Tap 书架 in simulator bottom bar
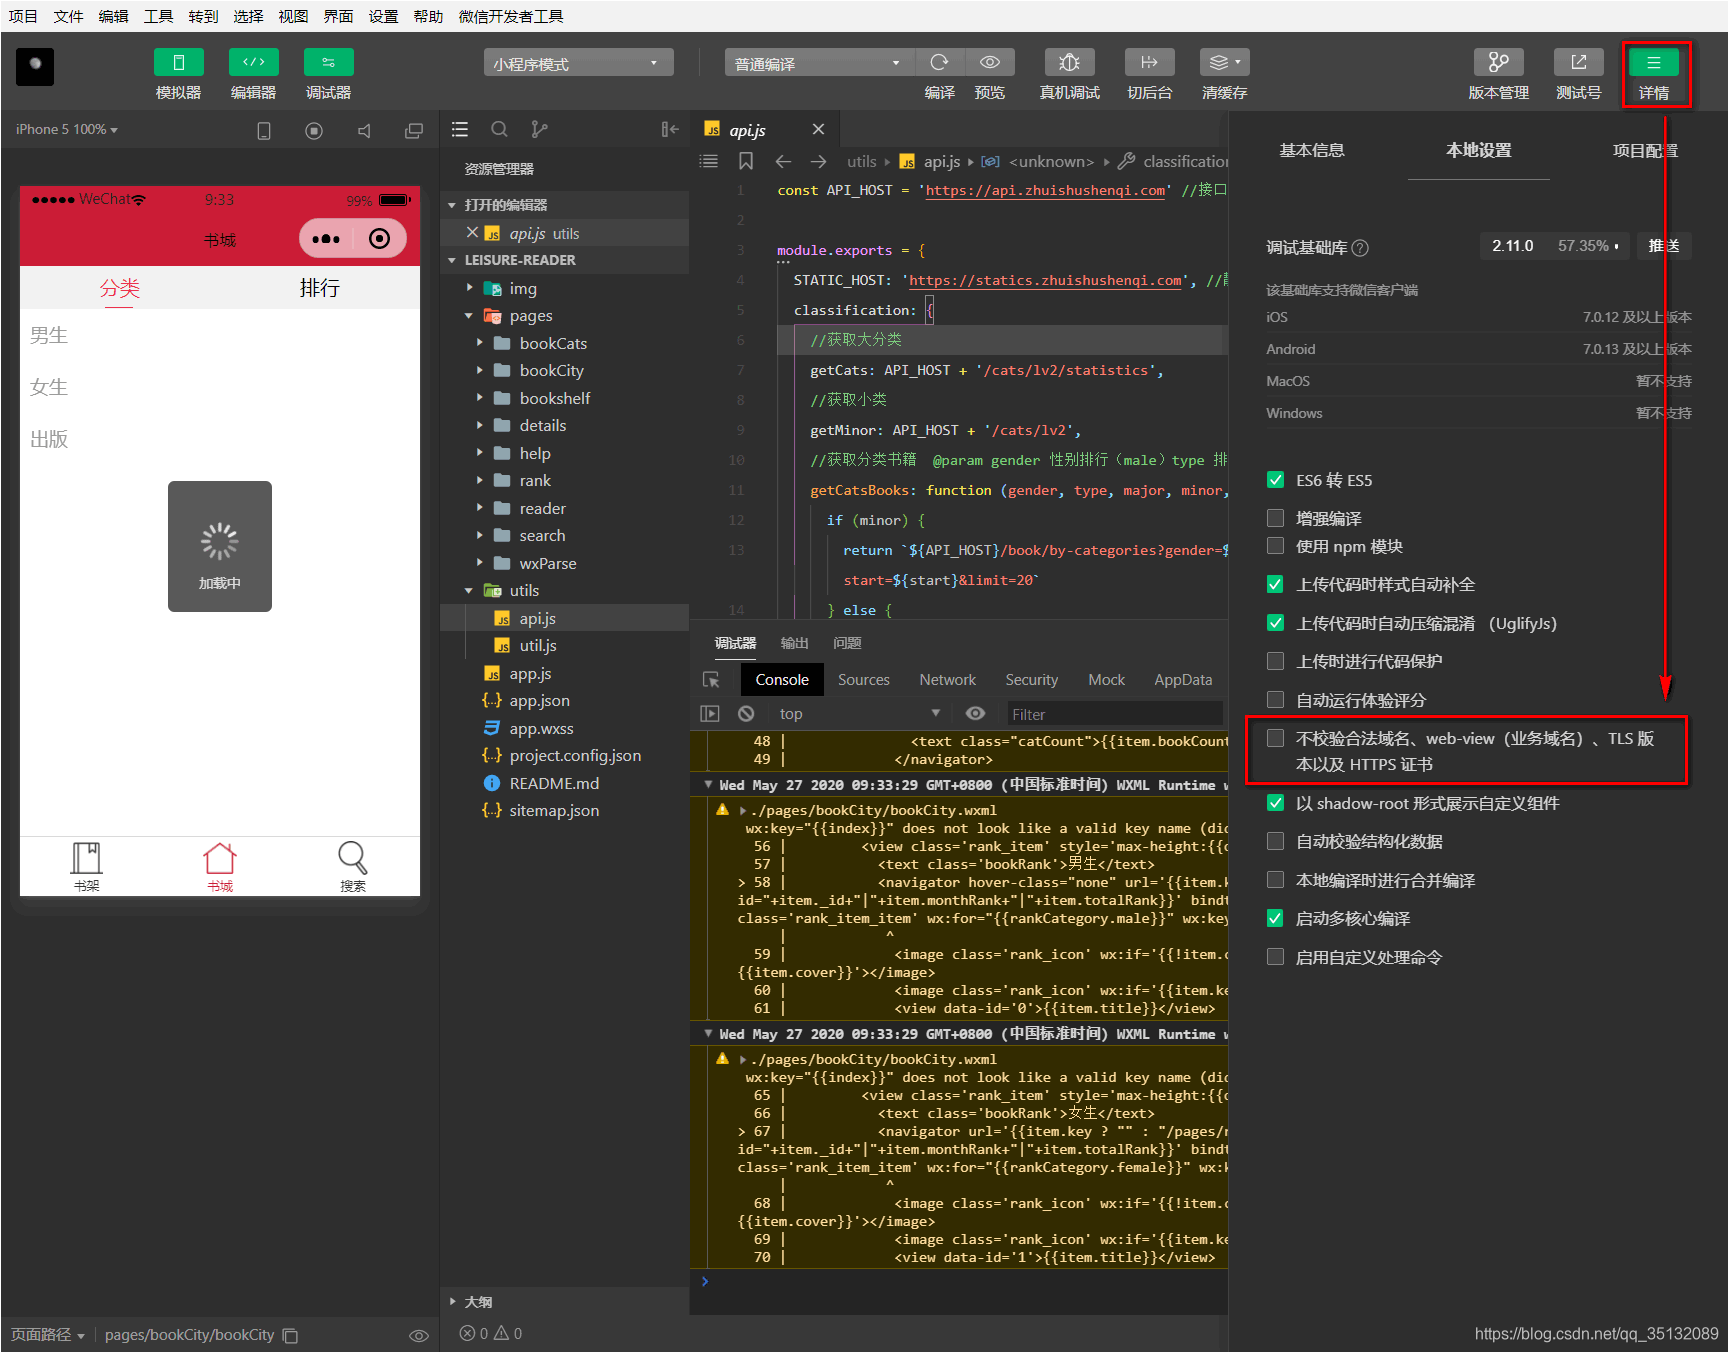The width and height of the screenshot is (1729, 1353). pos(87,866)
